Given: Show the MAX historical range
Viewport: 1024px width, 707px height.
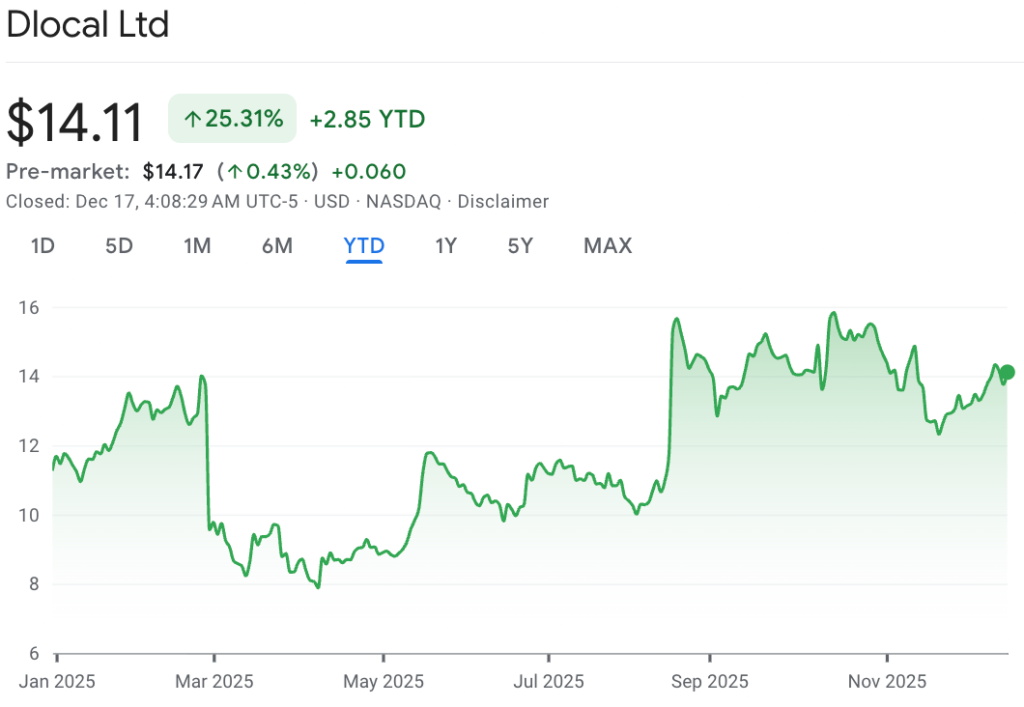Looking at the screenshot, I should click(607, 245).
